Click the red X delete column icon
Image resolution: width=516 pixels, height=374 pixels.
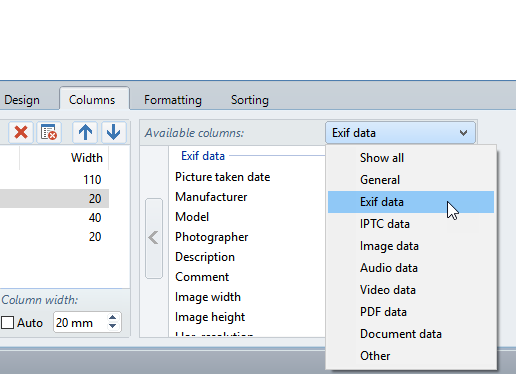click(x=21, y=132)
